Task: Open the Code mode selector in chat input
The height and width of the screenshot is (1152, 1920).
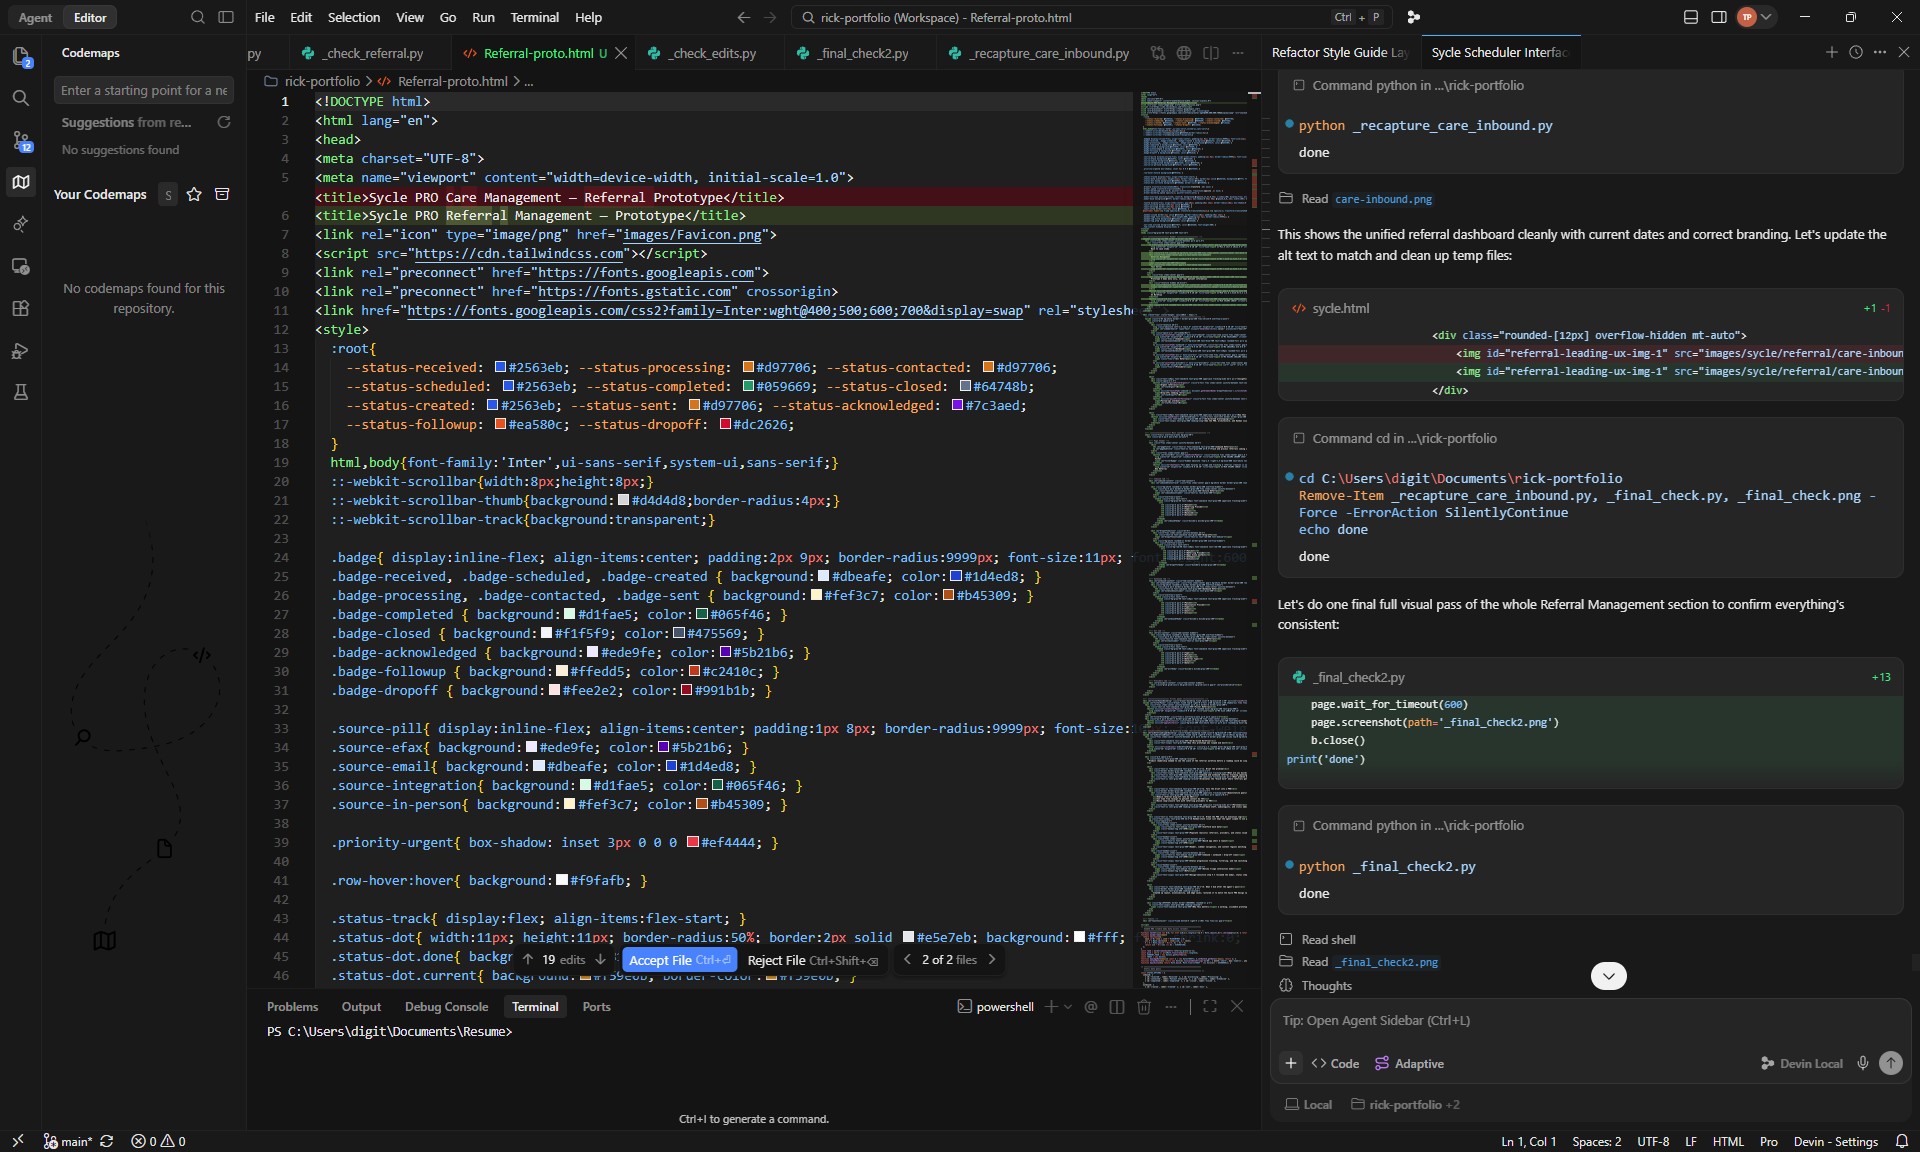Action: point(1335,1063)
